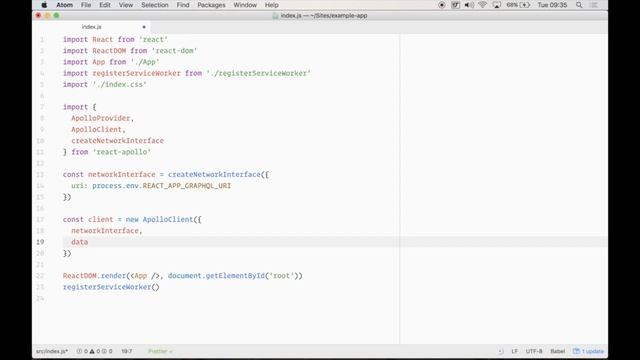Open the Atom application menu
Image resolution: width=640 pixels, height=360 pixels.
click(x=64, y=5)
